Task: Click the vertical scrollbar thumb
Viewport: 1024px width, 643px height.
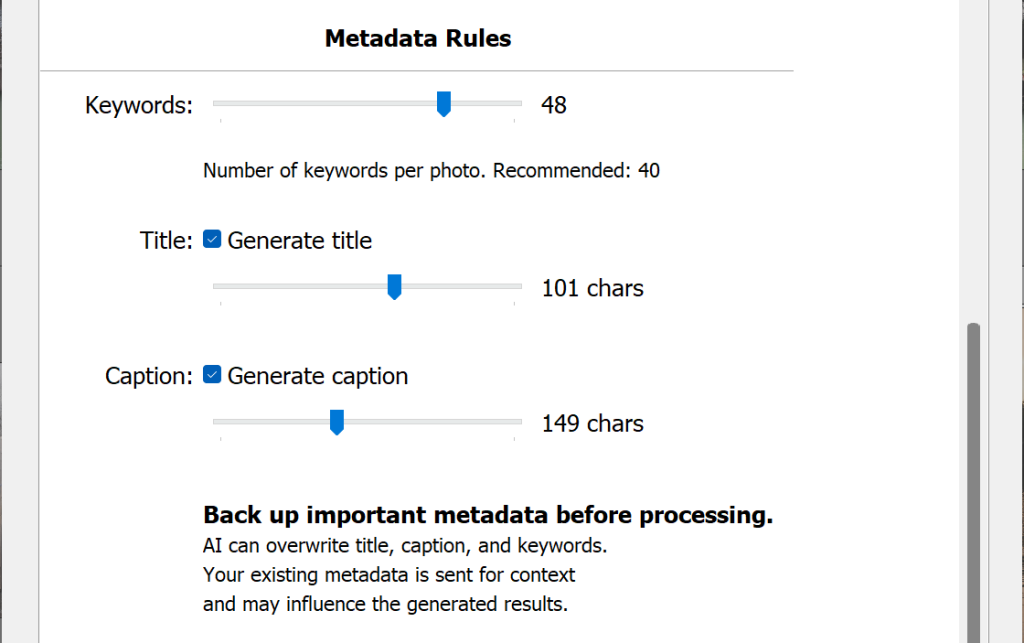Action: pos(973,480)
